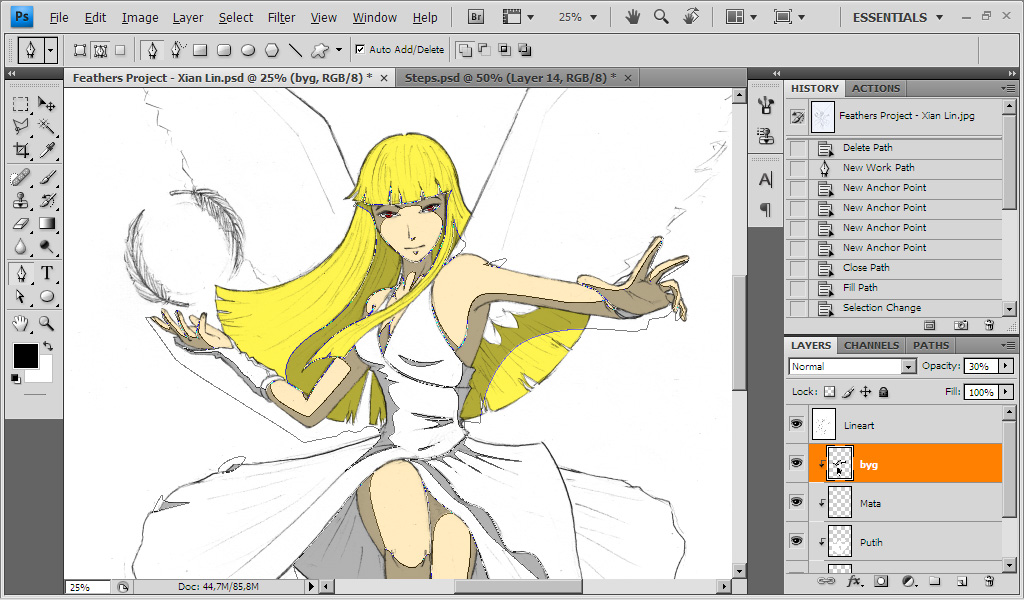
Task: Click the Opacity 30% input field
Action: [x=980, y=366]
